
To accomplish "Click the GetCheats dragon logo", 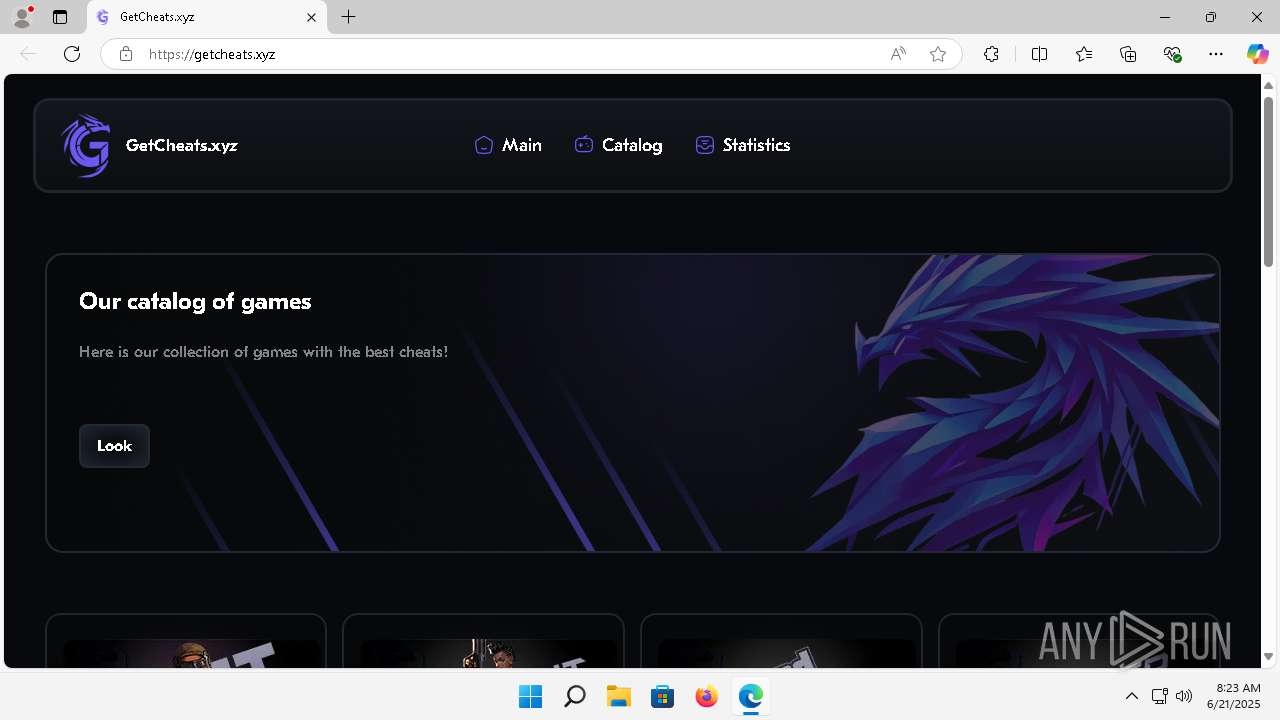I will 86,145.
